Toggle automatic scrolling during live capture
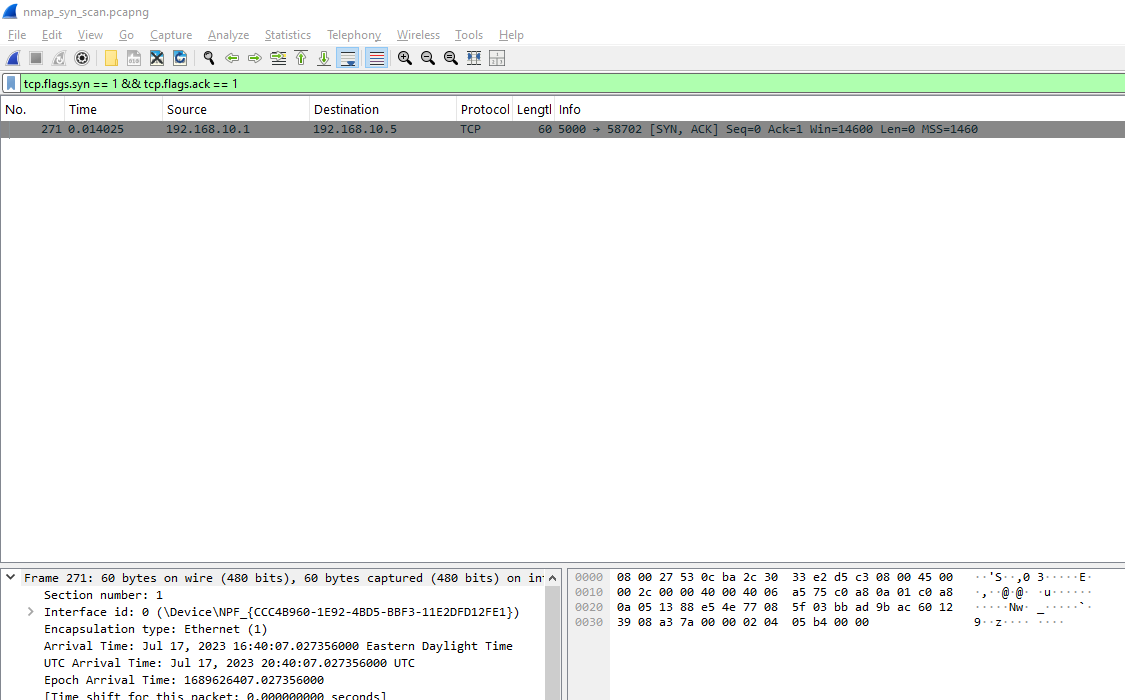This screenshot has width=1125, height=700. (x=347, y=57)
